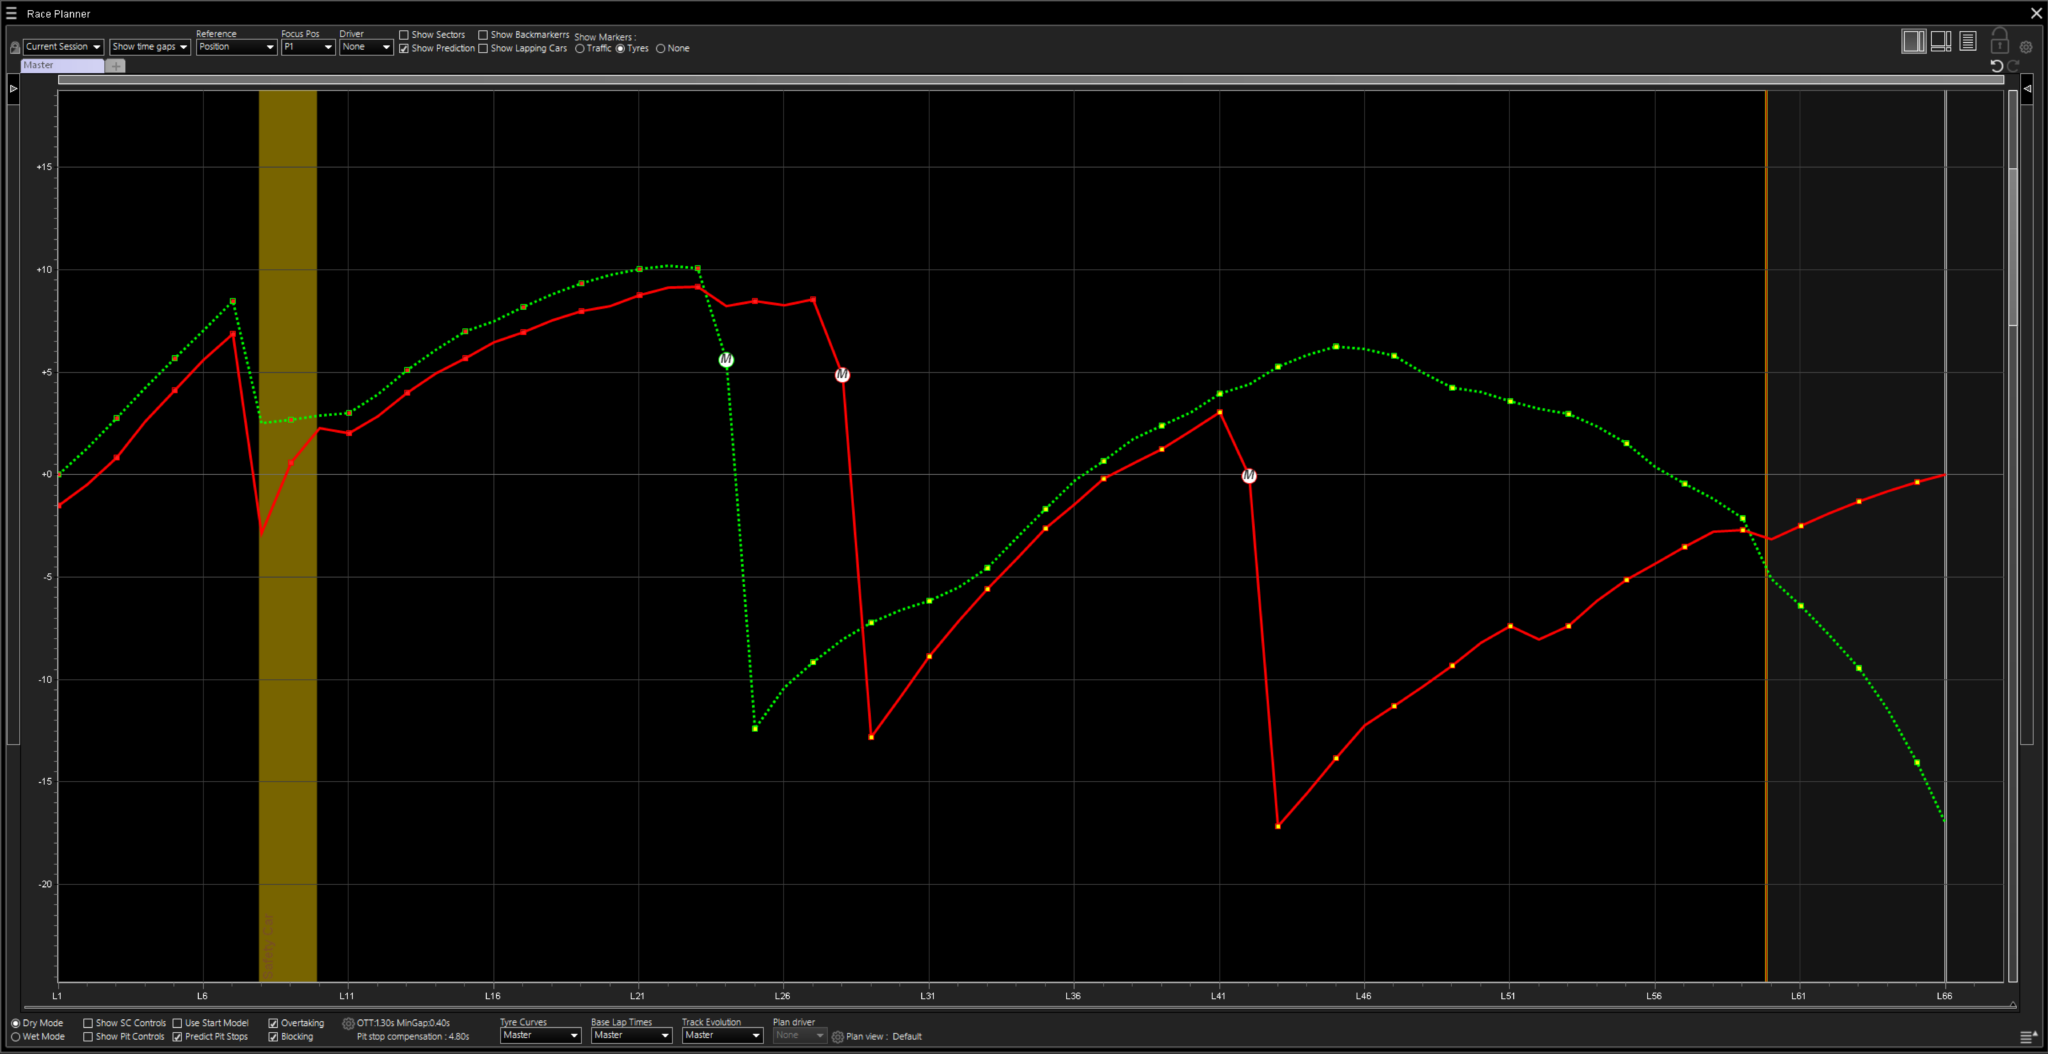The height and width of the screenshot is (1054, 2048).
Task: Select the Wet Mode radio button
Action: coord(16,1037)
